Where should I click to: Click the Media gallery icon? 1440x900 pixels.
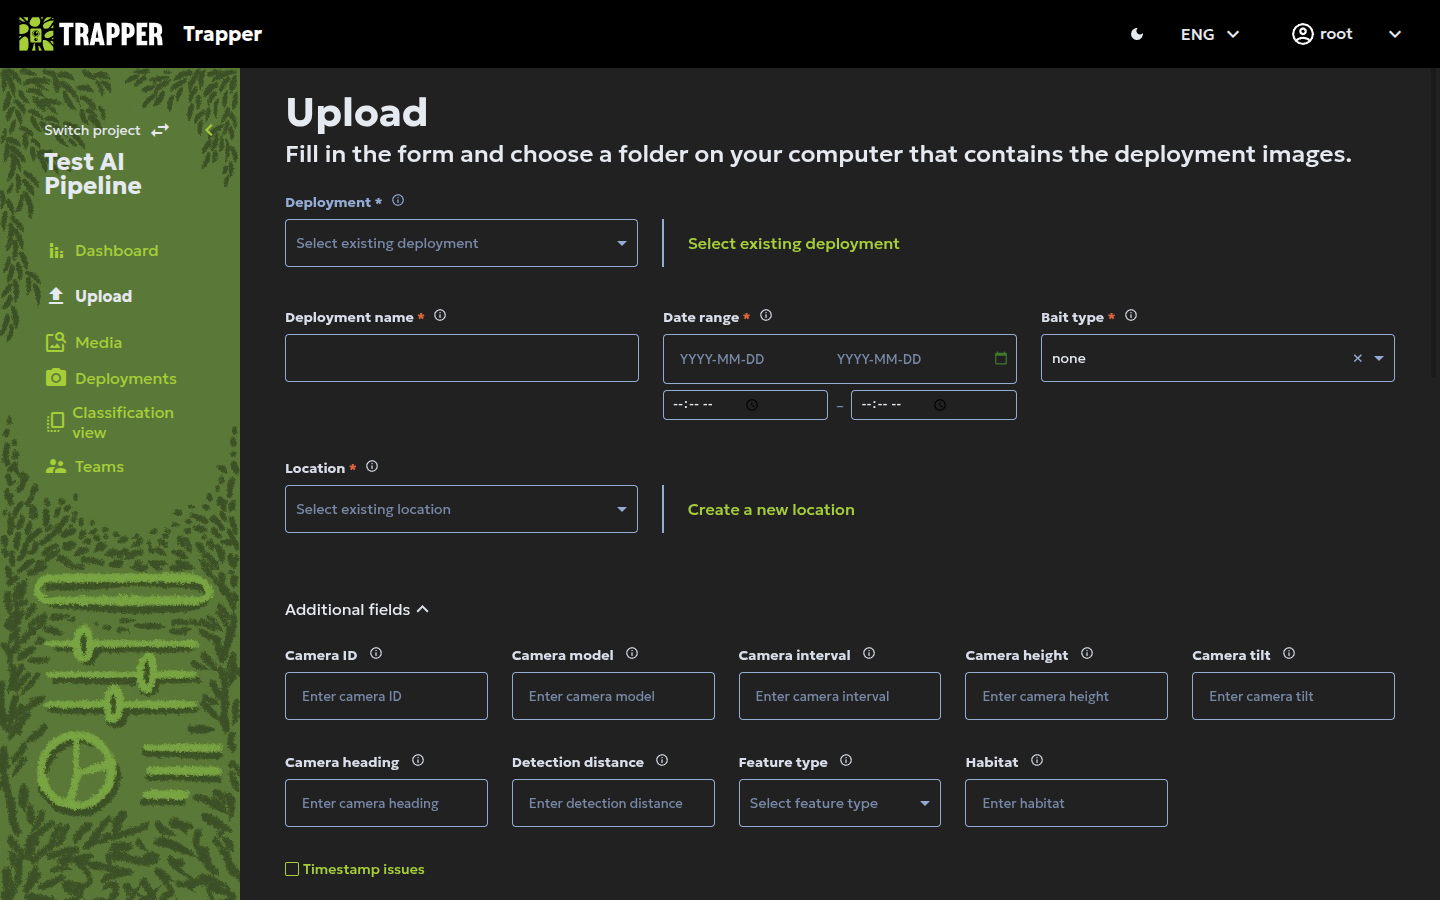pyautogui.click(x=56, y=342)
